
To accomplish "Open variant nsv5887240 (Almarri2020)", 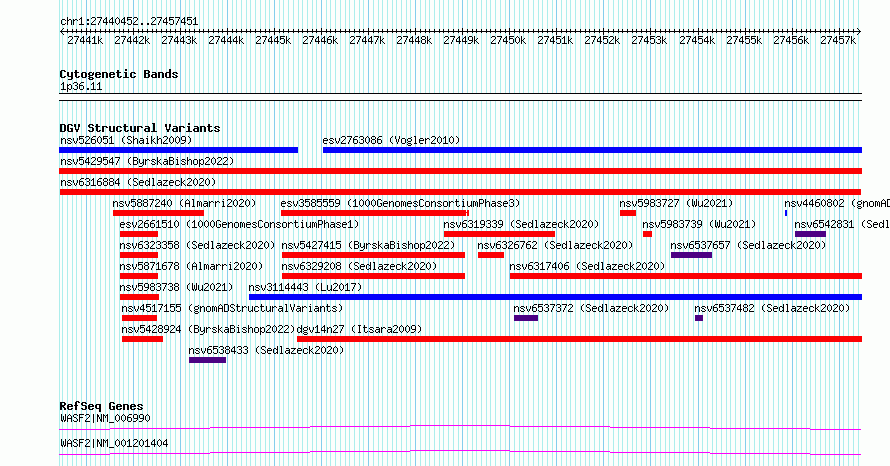I will [184, 203].
